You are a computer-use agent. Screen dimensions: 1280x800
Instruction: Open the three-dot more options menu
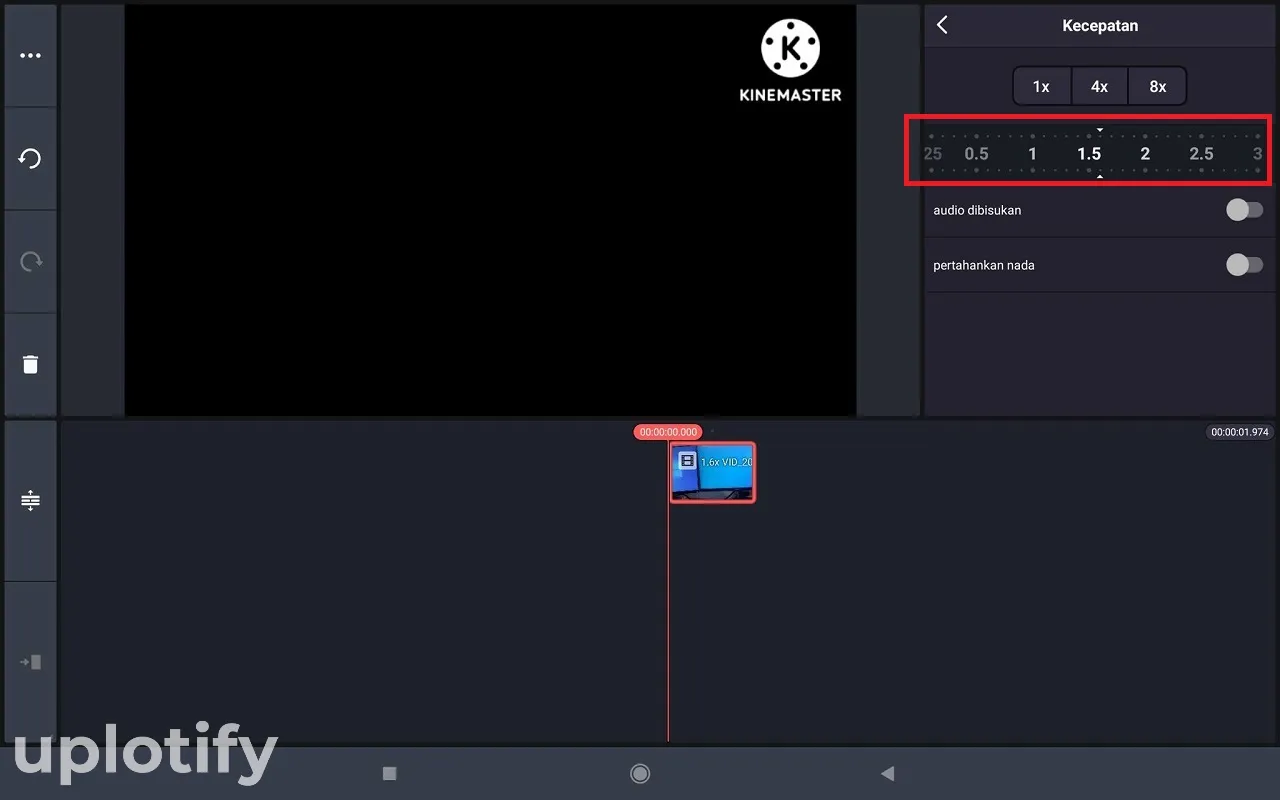click(x=30, y=56)
